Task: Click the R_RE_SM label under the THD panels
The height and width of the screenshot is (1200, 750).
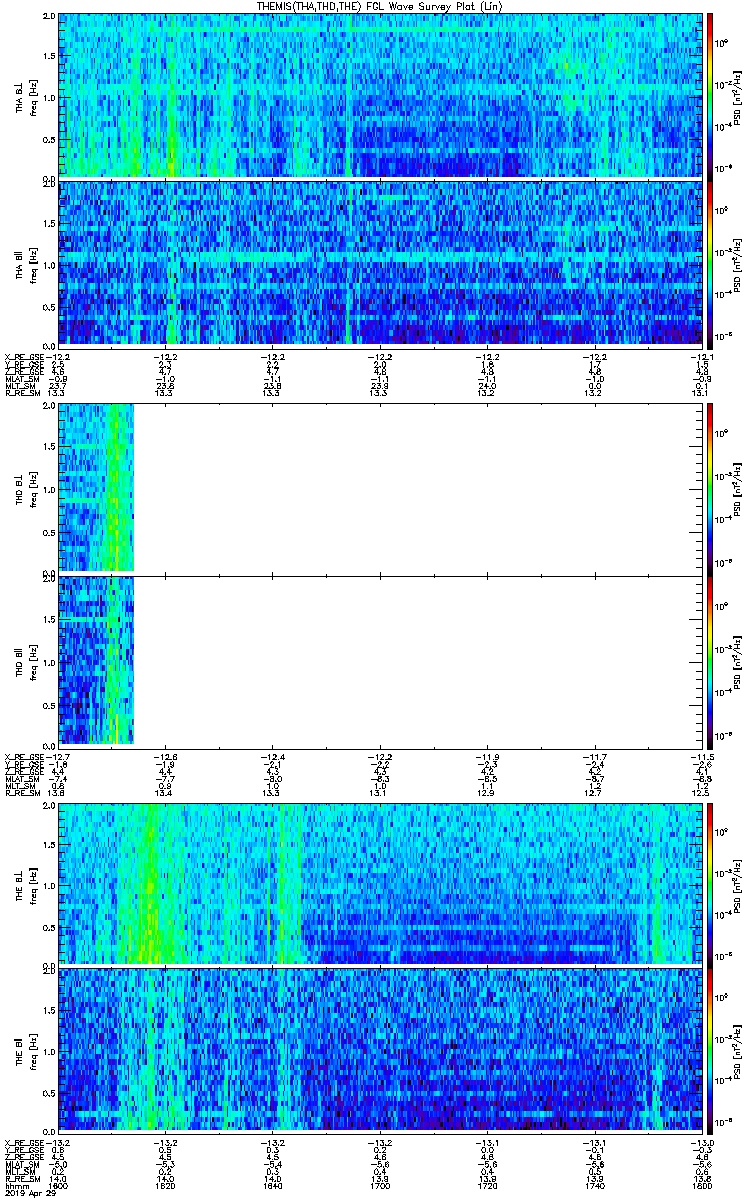Action: pos(22,792)
